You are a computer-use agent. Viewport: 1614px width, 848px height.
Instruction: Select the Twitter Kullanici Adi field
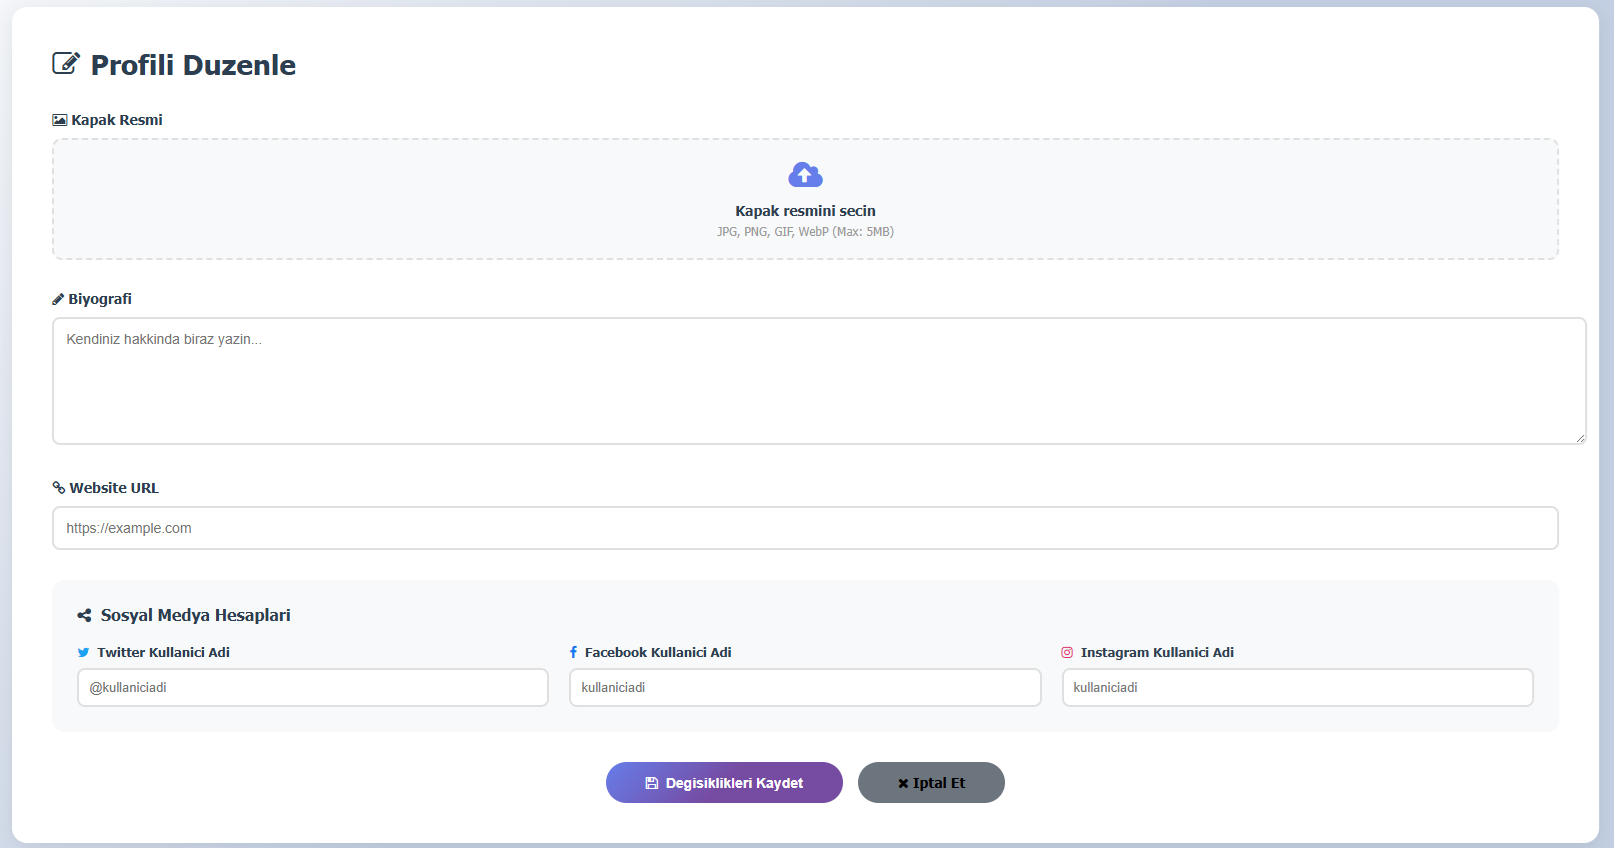click(313, 687)
